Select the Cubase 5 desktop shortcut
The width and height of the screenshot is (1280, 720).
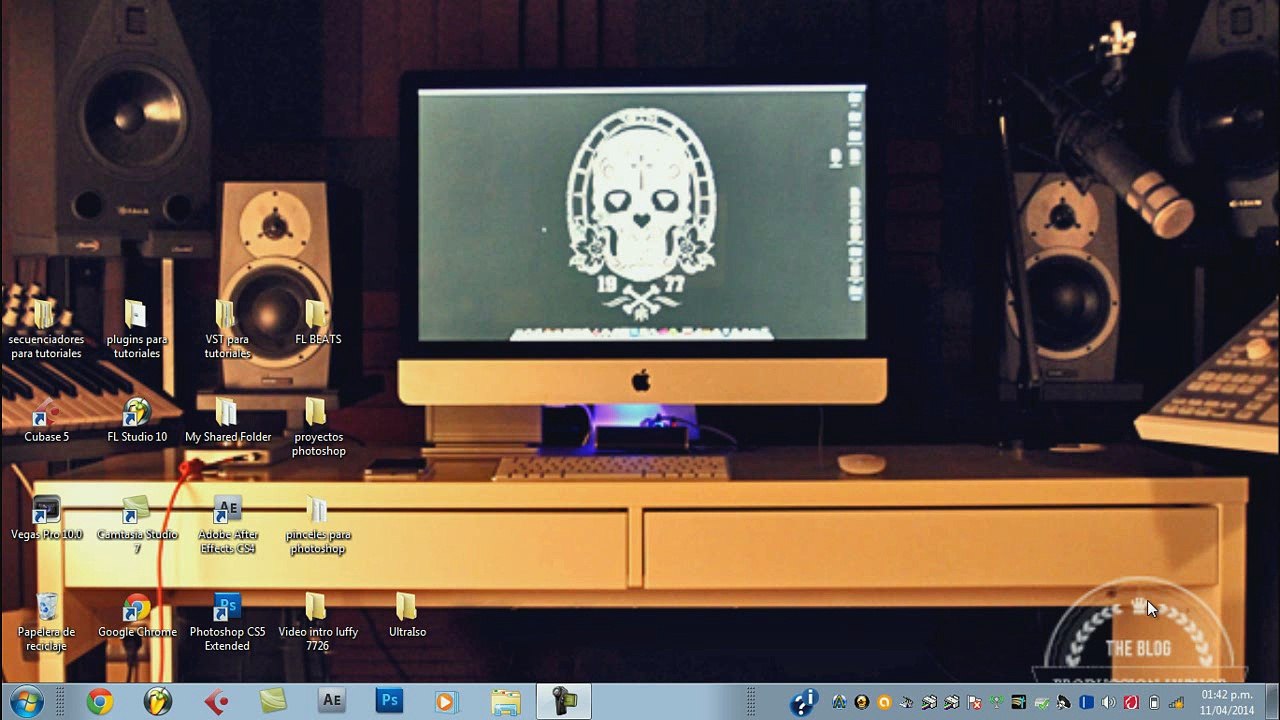pos(46,421)
